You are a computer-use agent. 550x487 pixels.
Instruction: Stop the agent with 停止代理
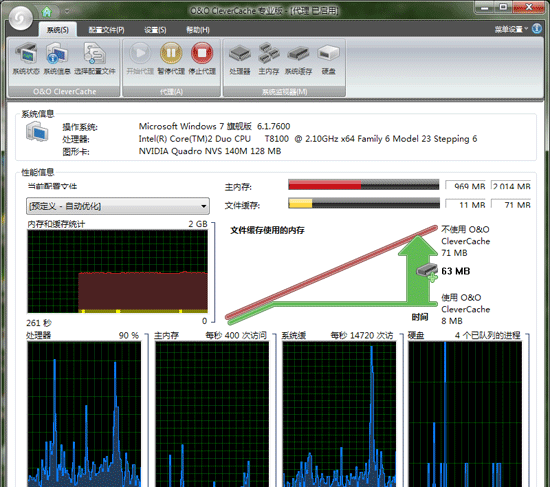pyautogui.click(x=202, y=58)
